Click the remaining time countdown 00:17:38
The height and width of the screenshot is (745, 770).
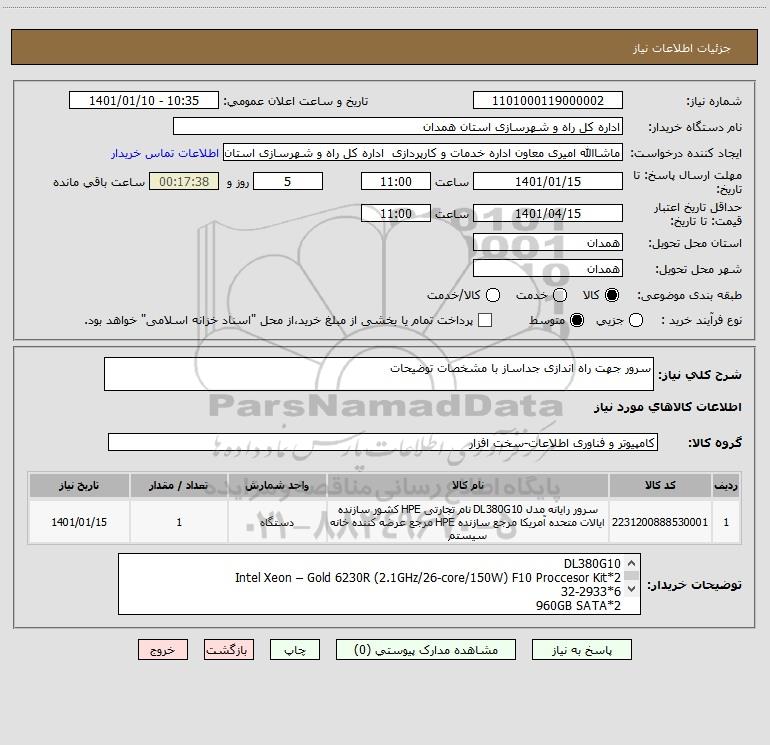[x=184, y=181]
